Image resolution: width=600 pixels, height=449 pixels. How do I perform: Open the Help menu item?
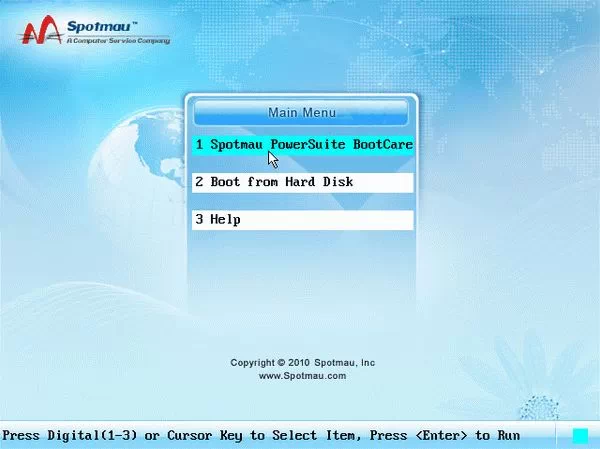pyautogui.click(x=303, y=220)
